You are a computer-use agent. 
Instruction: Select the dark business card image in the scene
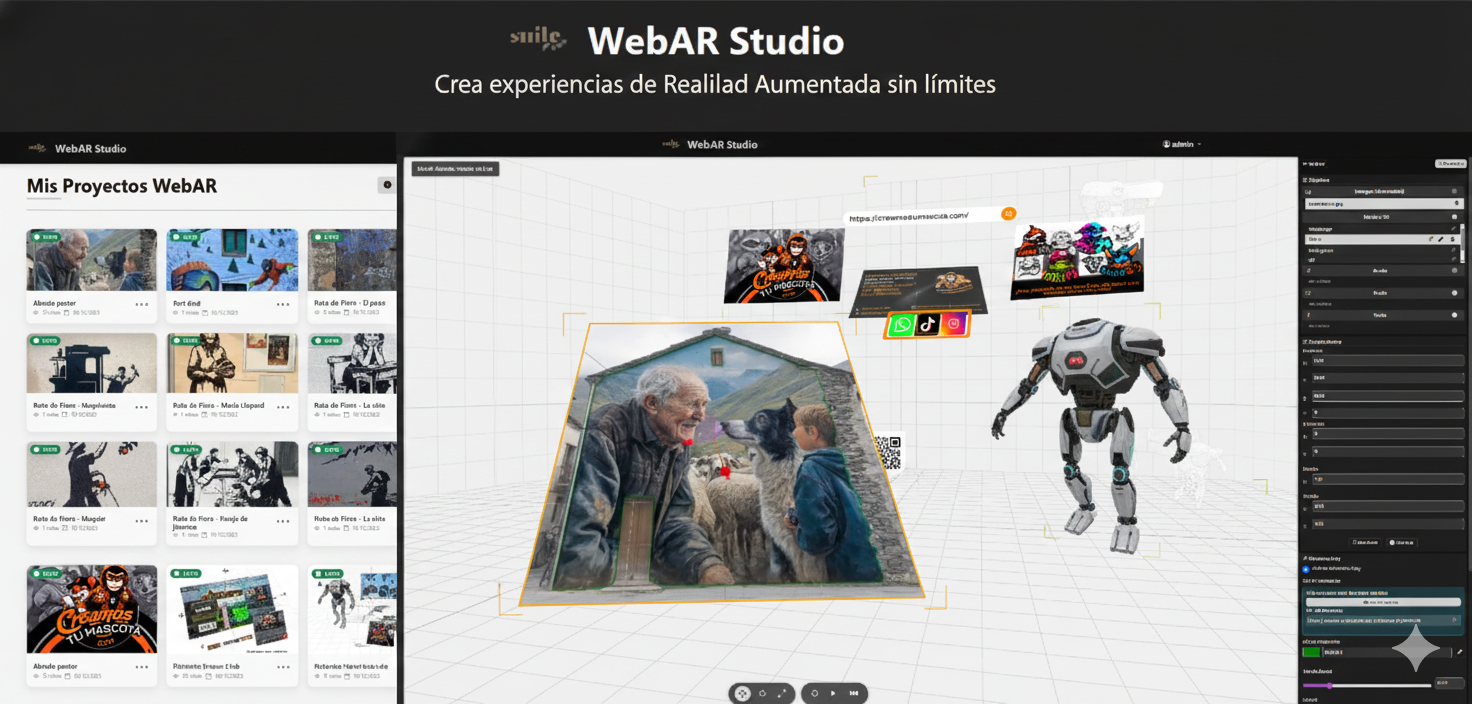coord(918,290)
